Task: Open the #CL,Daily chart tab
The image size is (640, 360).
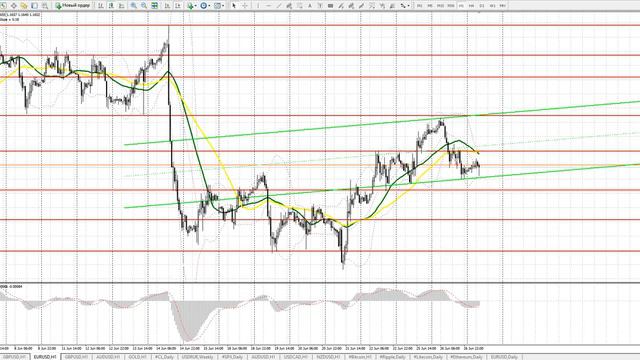Action: 164,357
